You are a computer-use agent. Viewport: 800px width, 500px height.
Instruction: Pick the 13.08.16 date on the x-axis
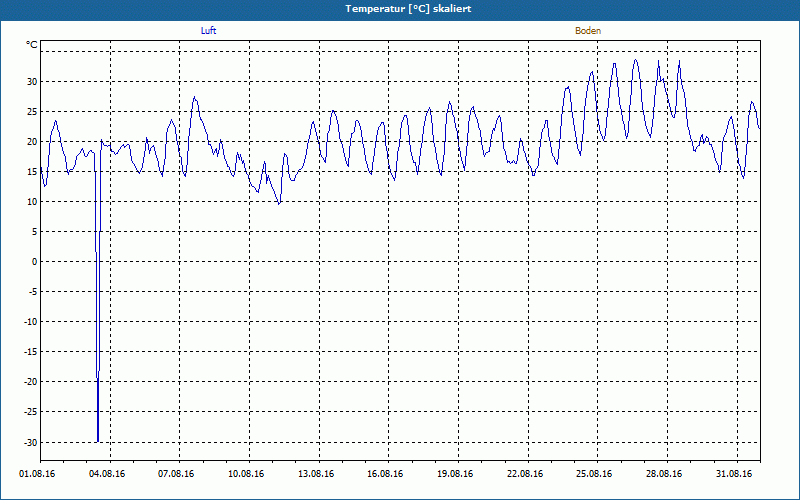click(315, 474)
